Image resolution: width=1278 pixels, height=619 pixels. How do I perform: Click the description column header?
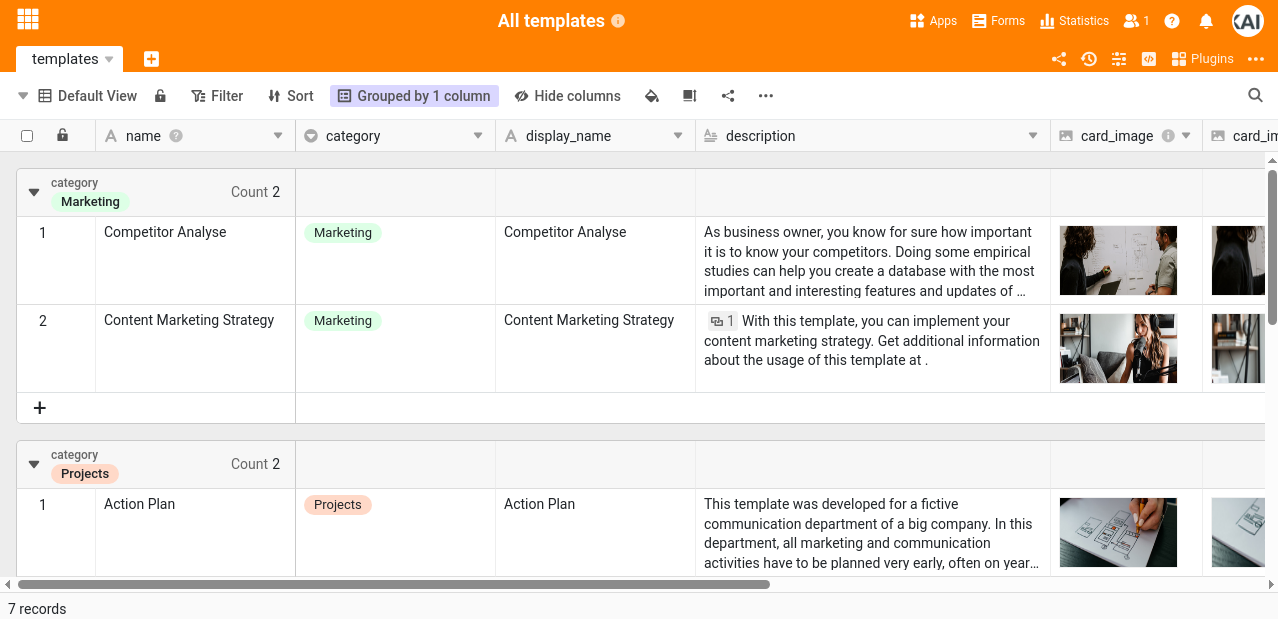(873, 136)
